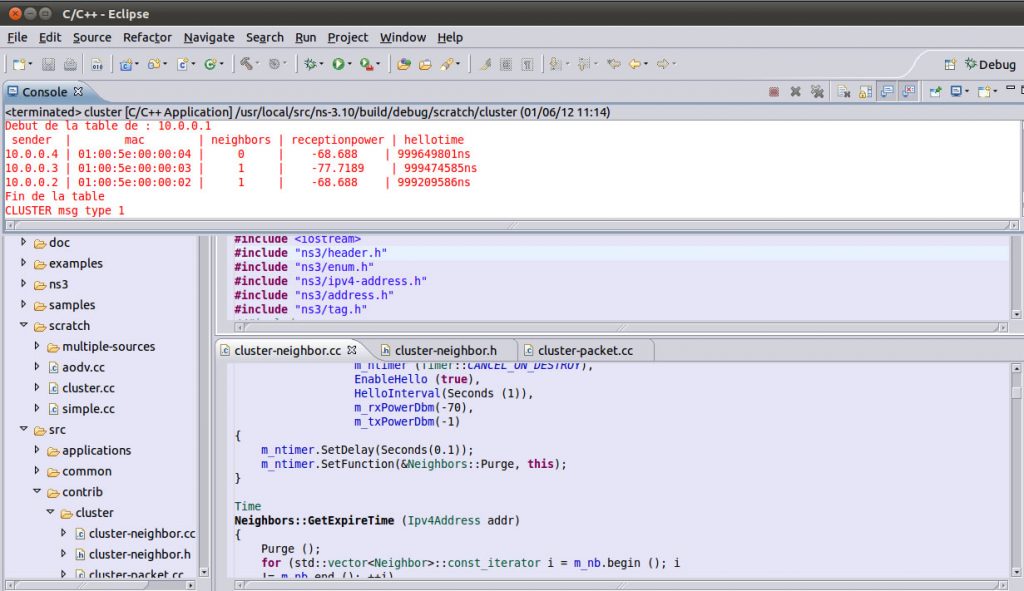
Task: Open the Run button dropdown arrow
Action: [350, 64]
